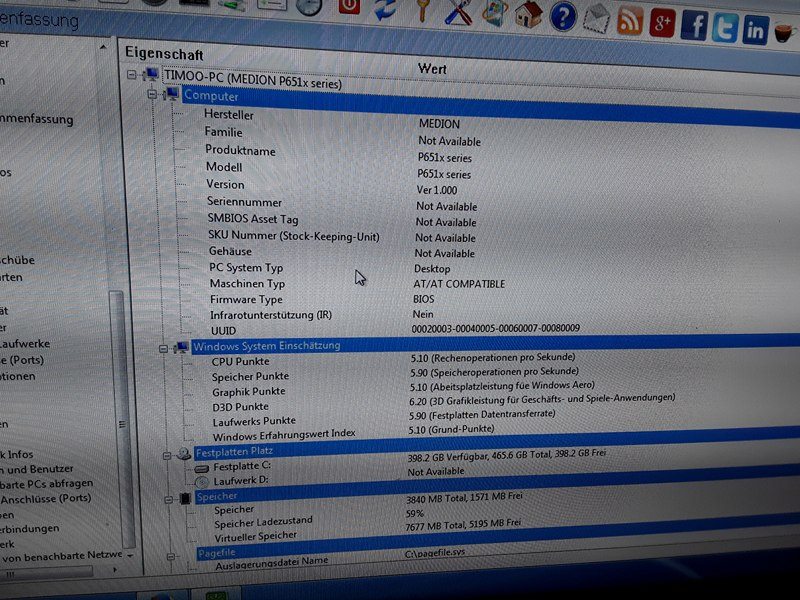Viewport: 800px width, 600px height.
Task: Click the left panel scroll down arrow
Action: [x=130, y=555]
